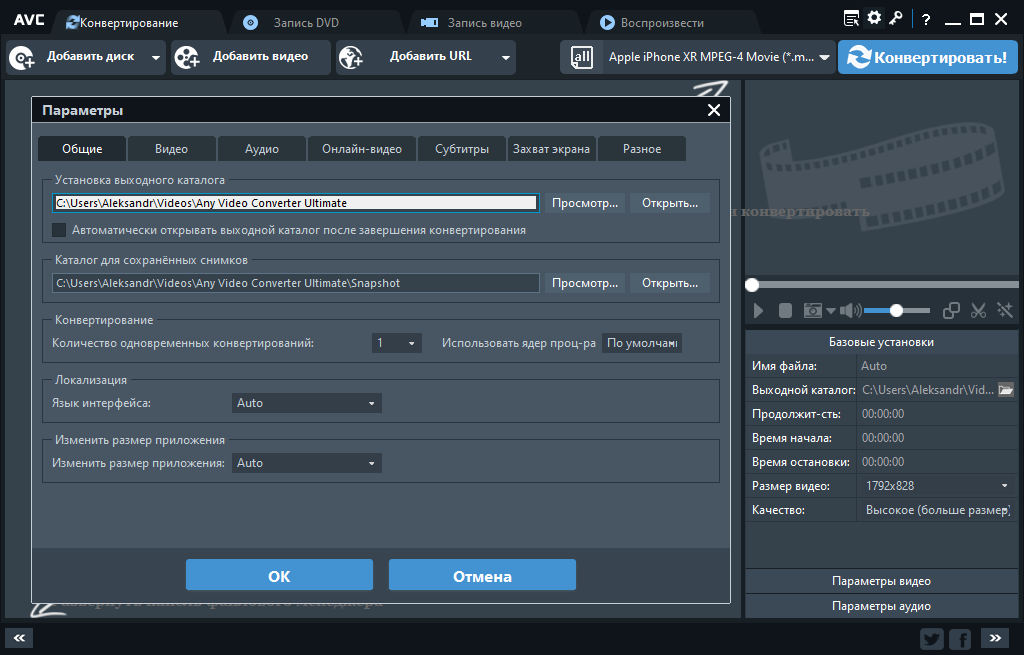This screenshot has width=1024, height=655.
Task: Click the Время остановки value 00:00:00
Action: coord(883,462)
